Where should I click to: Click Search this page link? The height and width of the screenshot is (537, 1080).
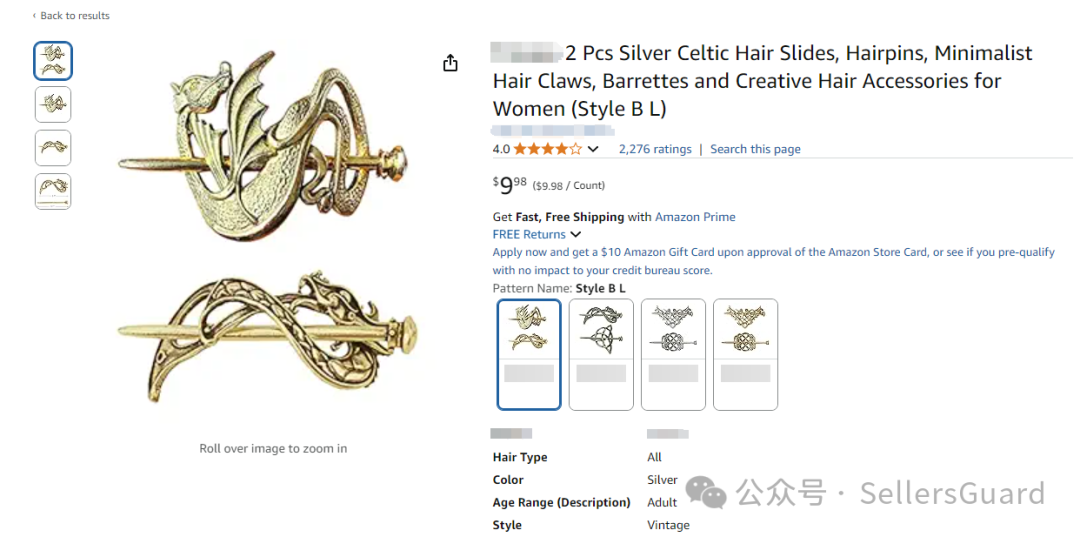(x=755, y=149)
